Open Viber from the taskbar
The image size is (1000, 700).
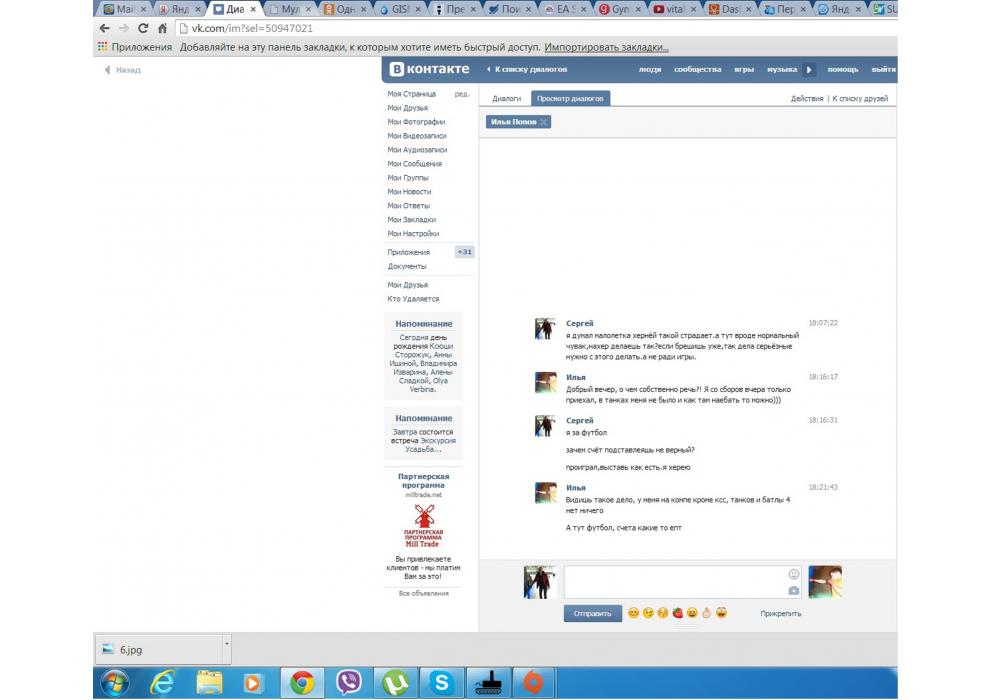349,682
